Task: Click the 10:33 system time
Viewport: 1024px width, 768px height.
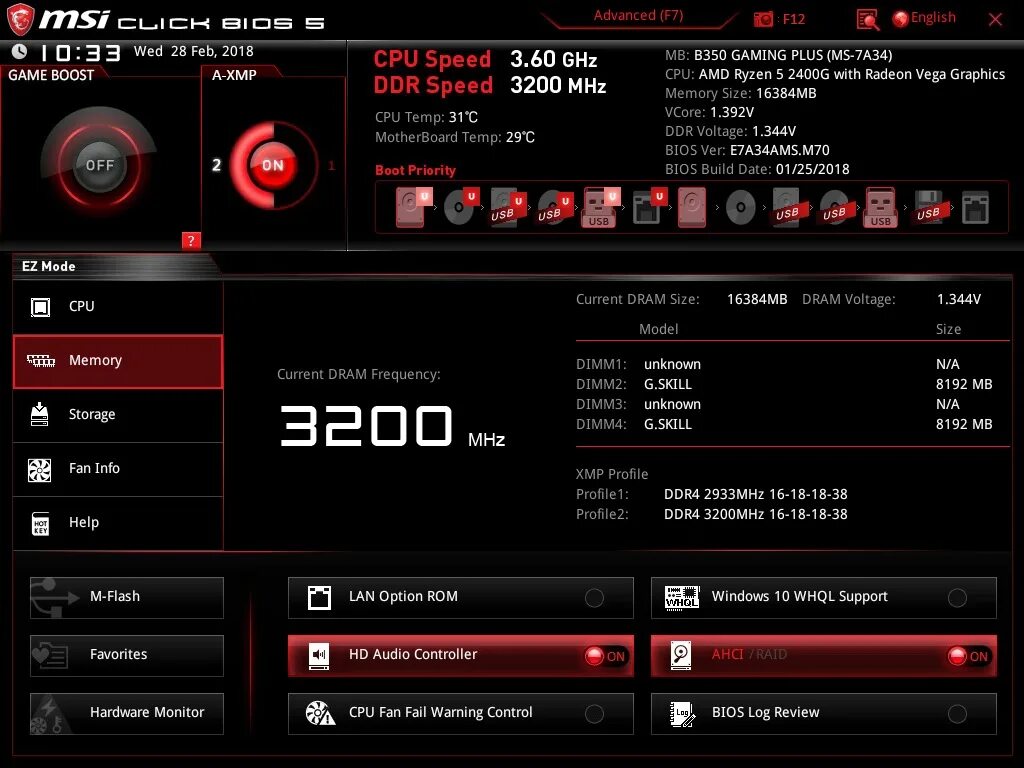Action: pos(80,52)
